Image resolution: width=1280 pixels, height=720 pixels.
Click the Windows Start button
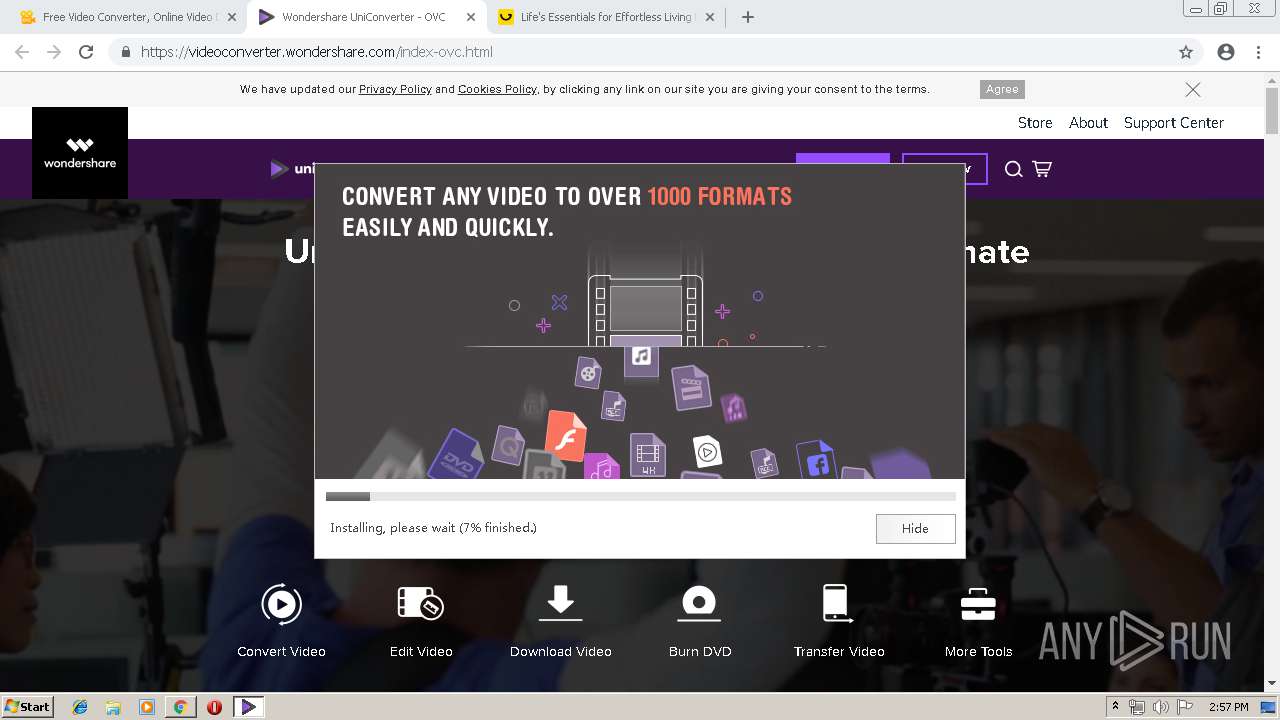tap(27, 707)
